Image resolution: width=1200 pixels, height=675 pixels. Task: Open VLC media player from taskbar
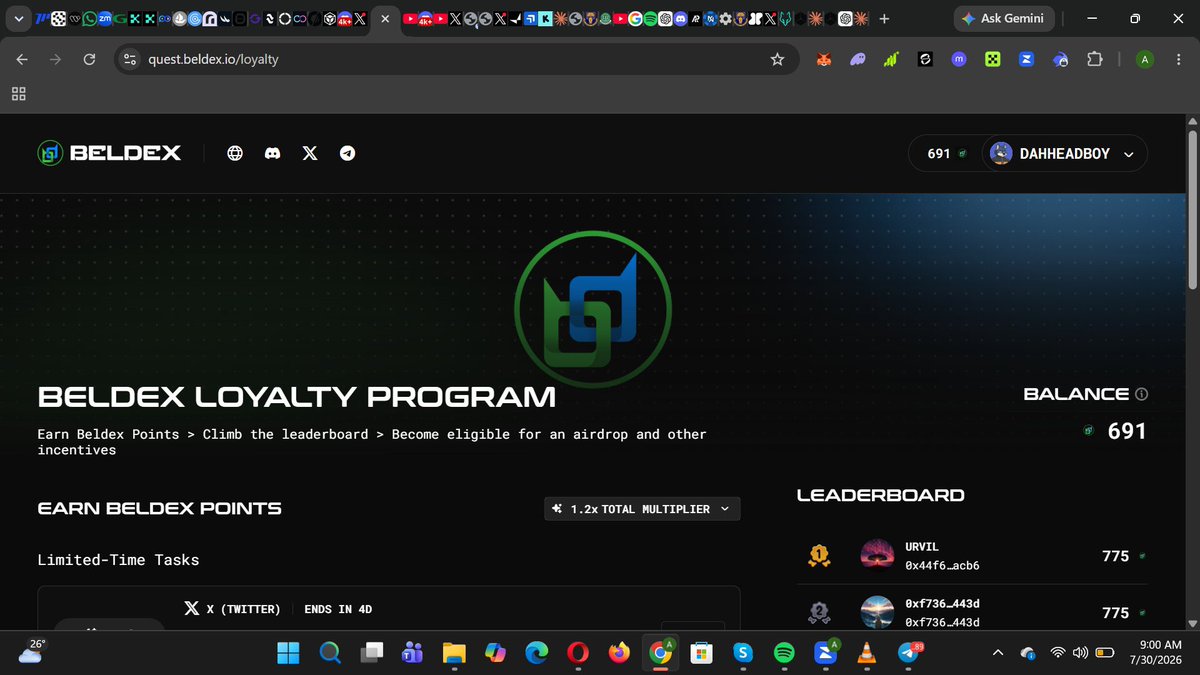866,653
